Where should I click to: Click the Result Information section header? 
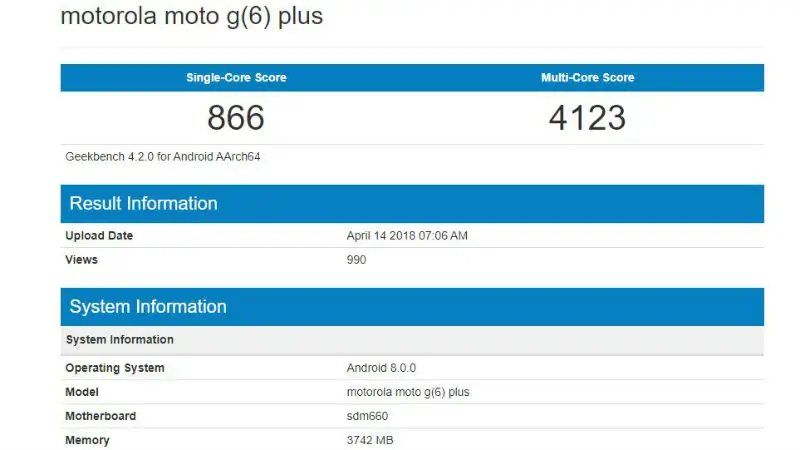(412, 204)
